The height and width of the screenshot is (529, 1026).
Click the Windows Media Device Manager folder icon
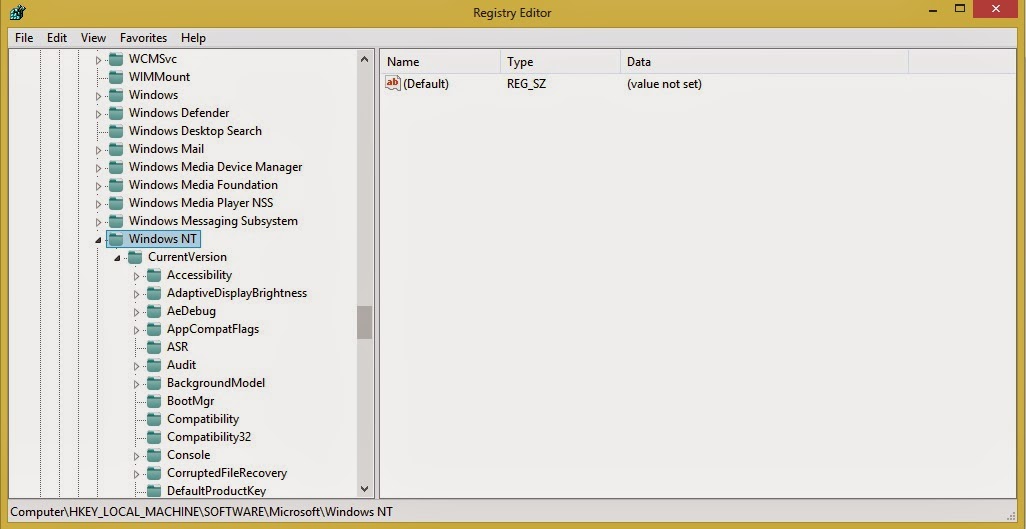(x=116, y=167)
